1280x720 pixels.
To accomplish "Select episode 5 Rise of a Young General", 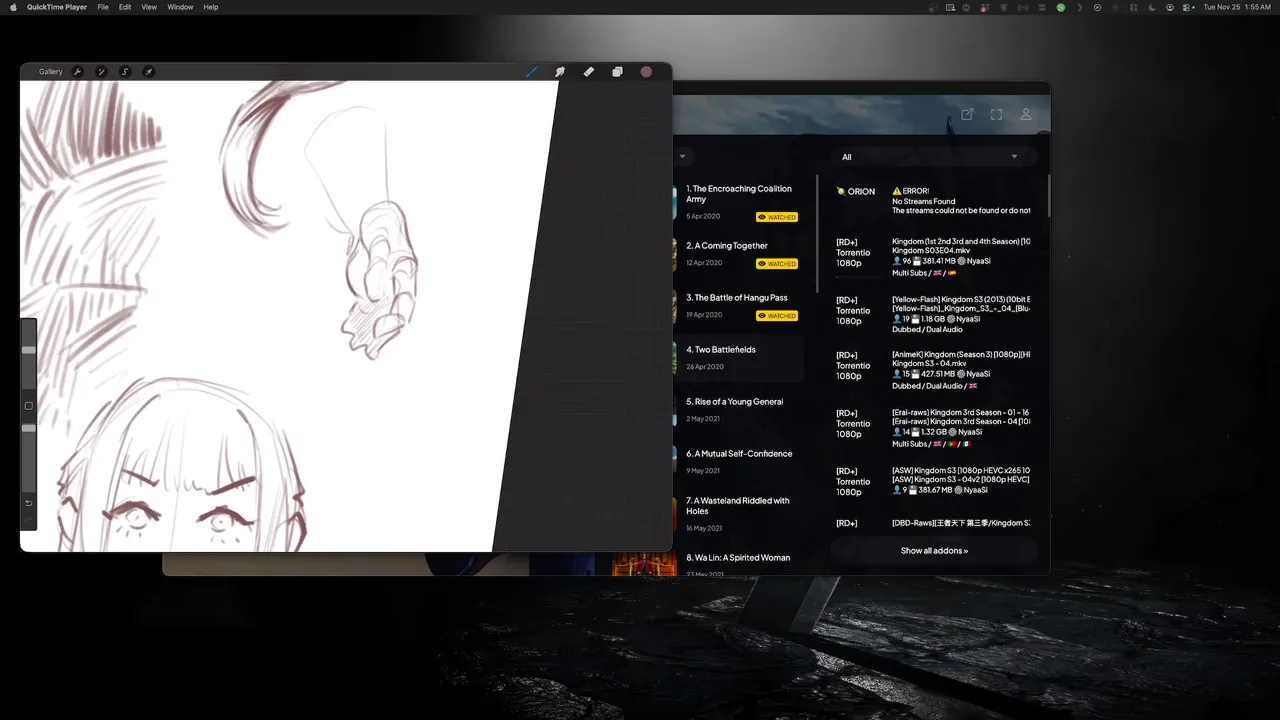I will (x=739, y=410).
